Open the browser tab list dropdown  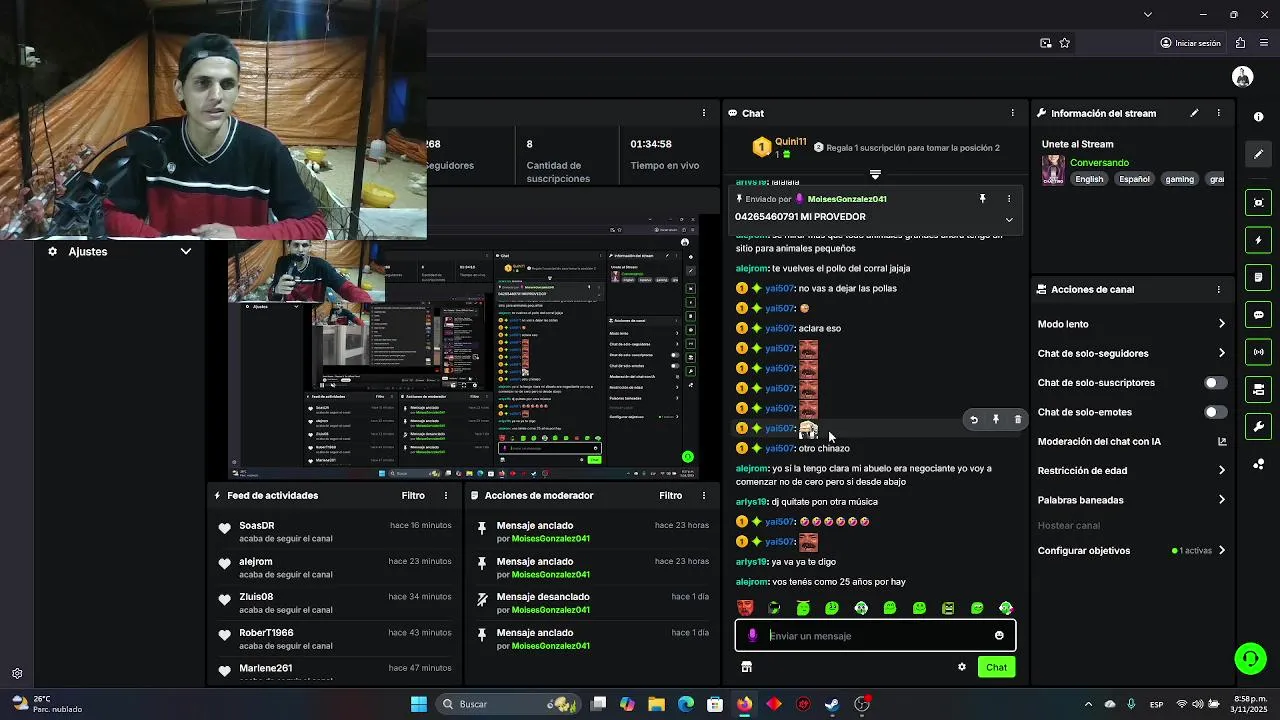click(1147, 14)
